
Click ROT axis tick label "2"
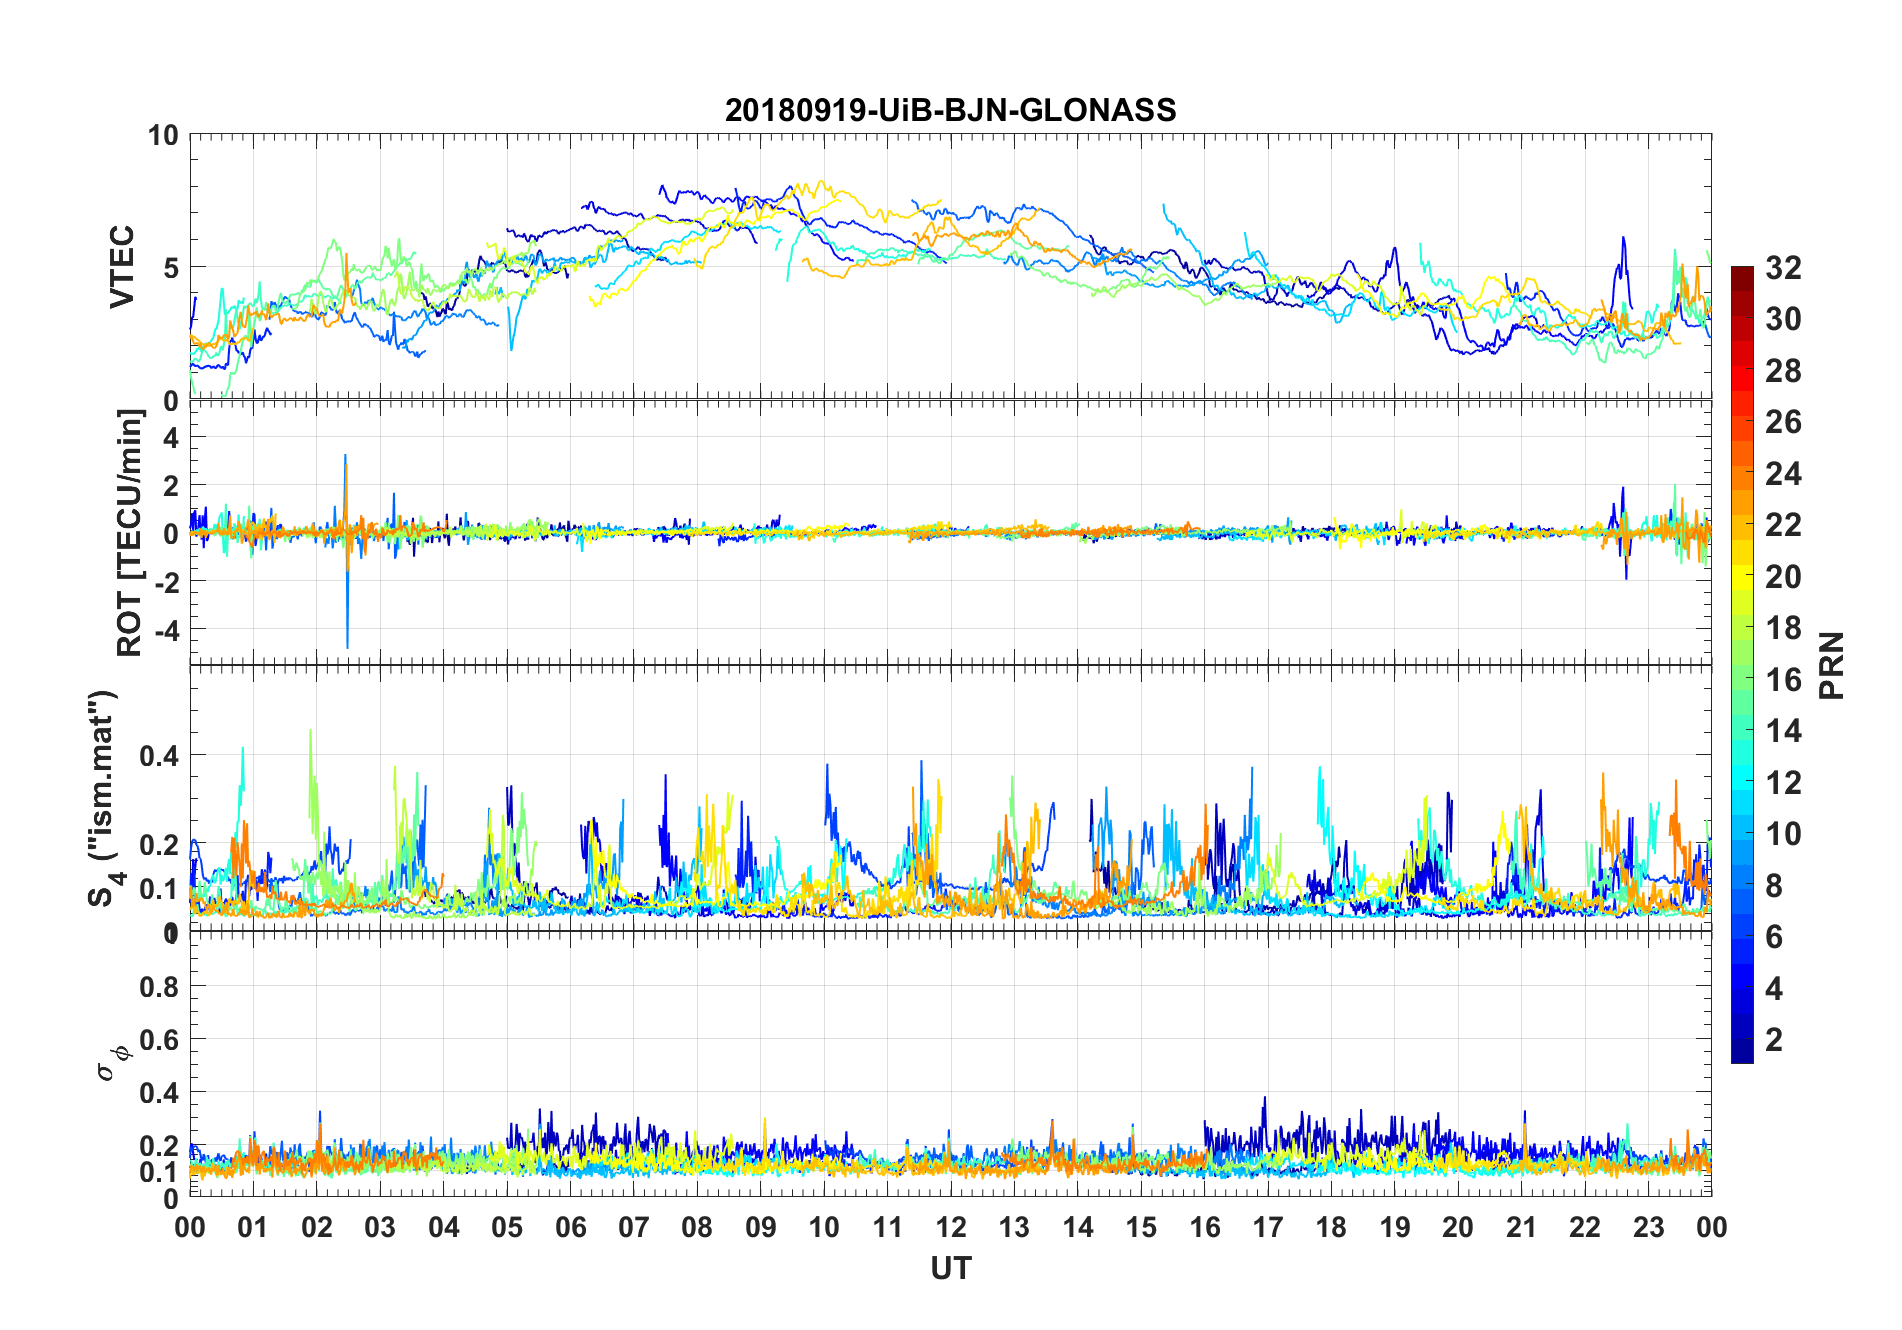(x=171, y=485)
